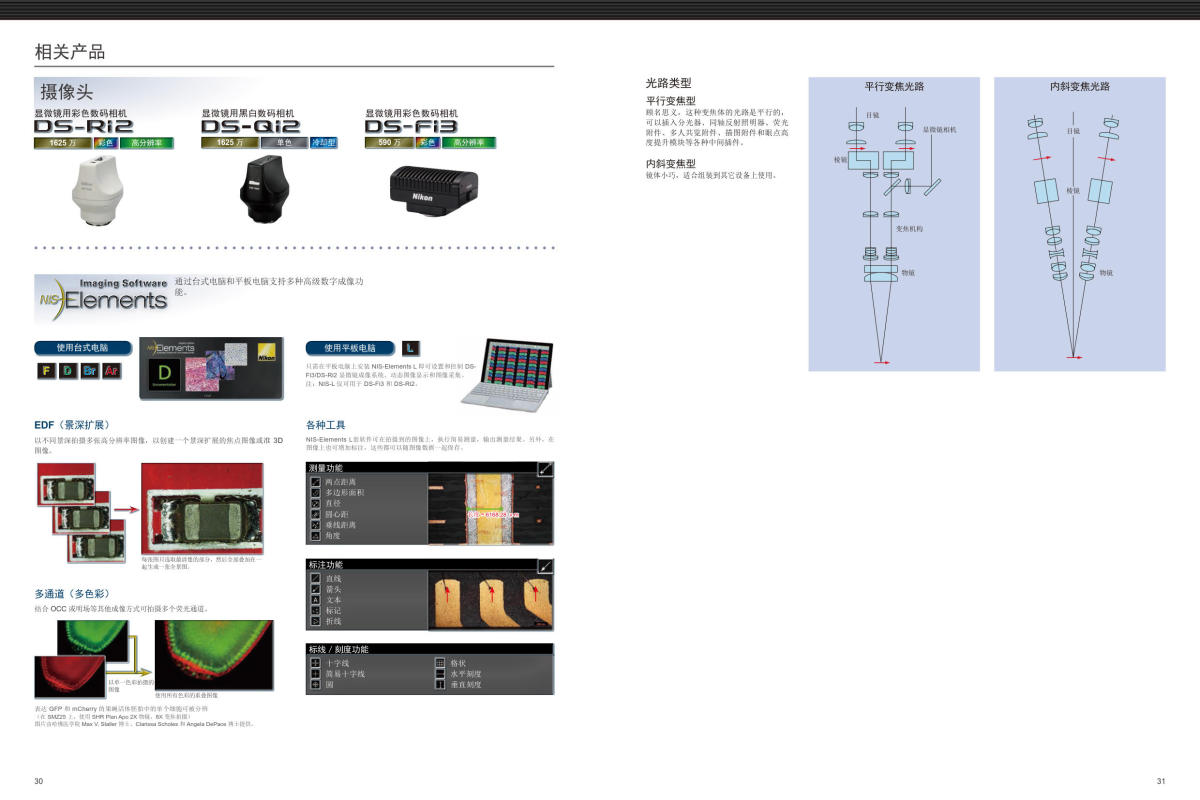Click the 摄像头 section heading

click(x=66, y=92)
